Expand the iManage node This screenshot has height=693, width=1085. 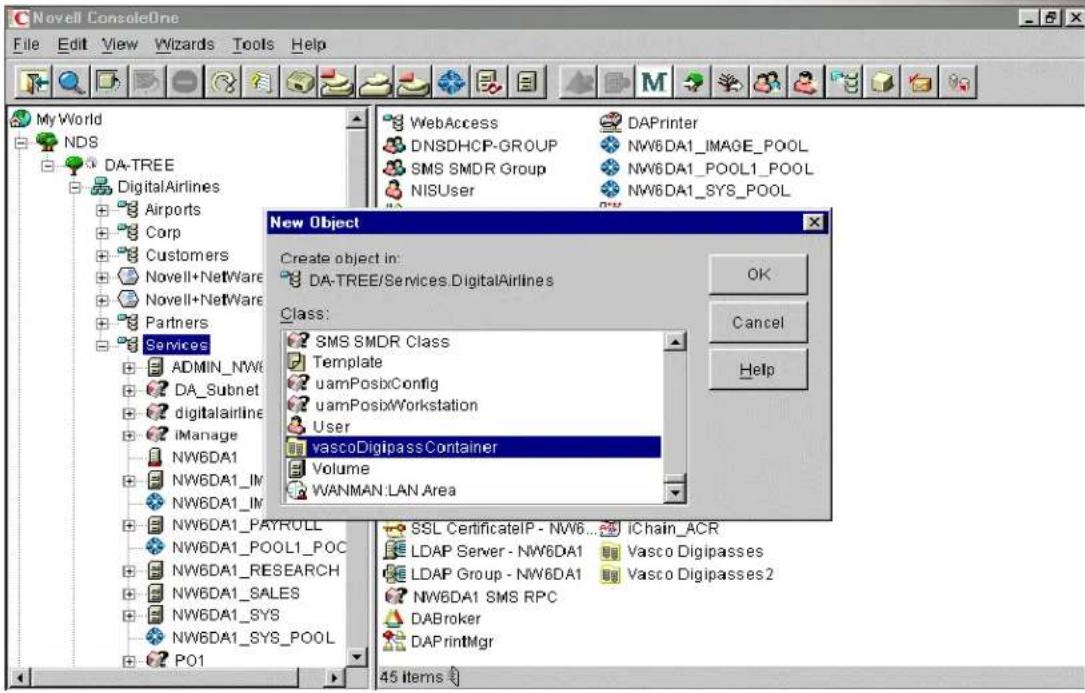[129, 435]
